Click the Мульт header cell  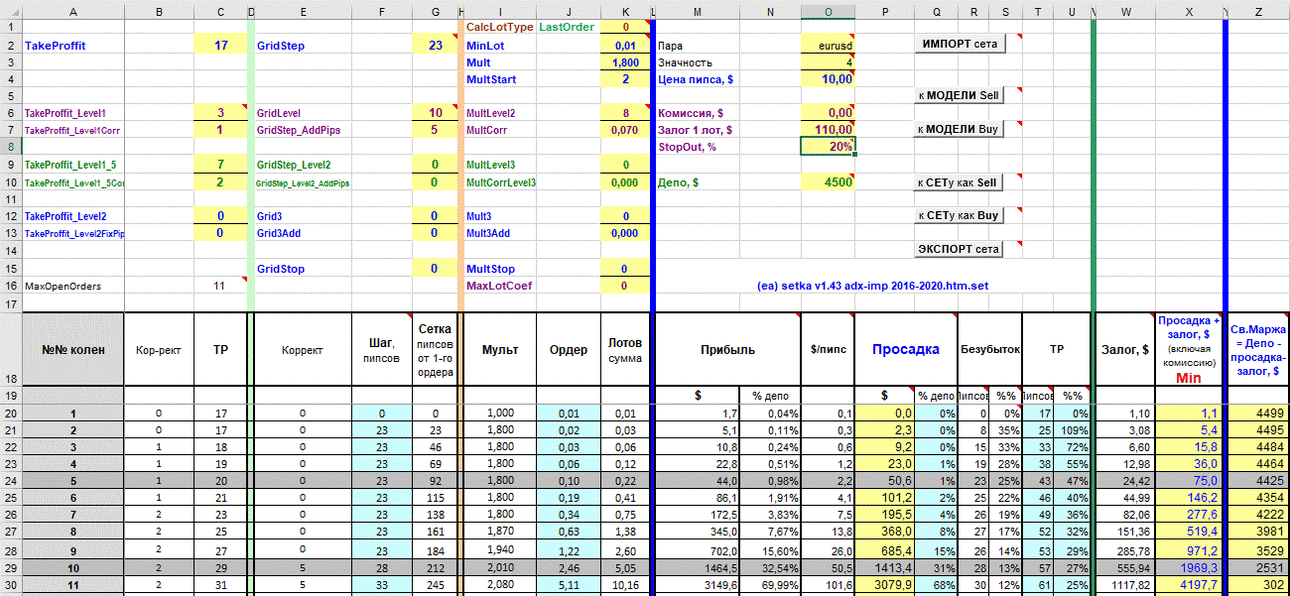(x=500, y=350)
